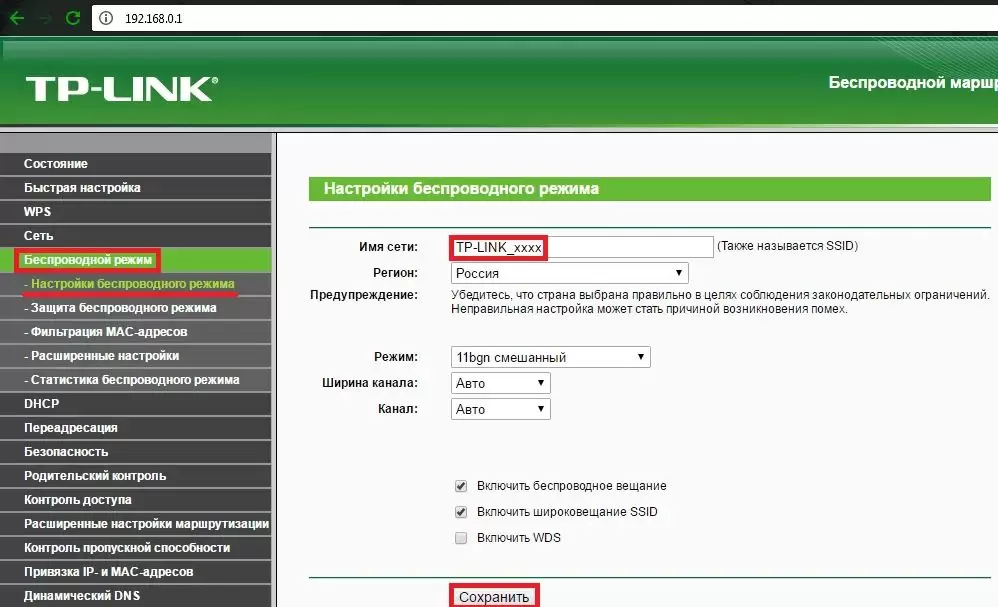Click the 'Сохранить' button
The width and height of the screenshot is (998, 607).
[x=493, y=597]
